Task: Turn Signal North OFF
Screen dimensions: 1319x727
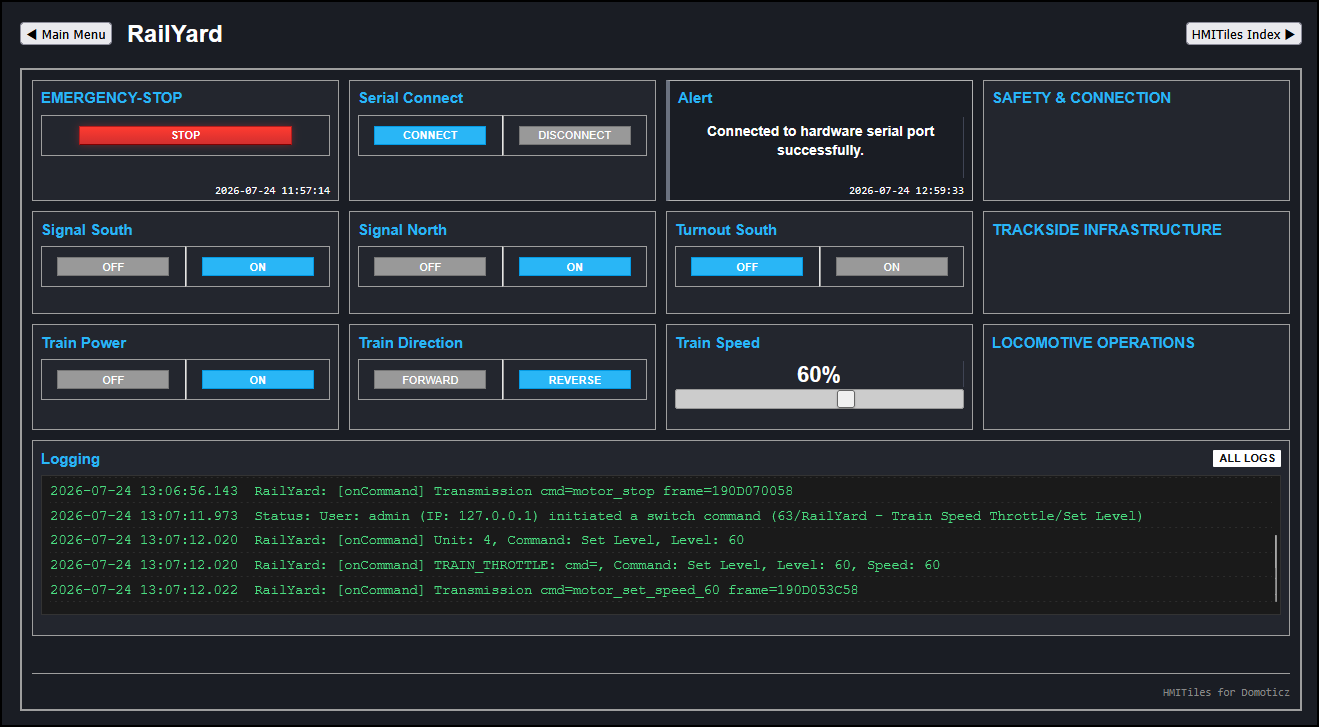Action: click(430, 267)
